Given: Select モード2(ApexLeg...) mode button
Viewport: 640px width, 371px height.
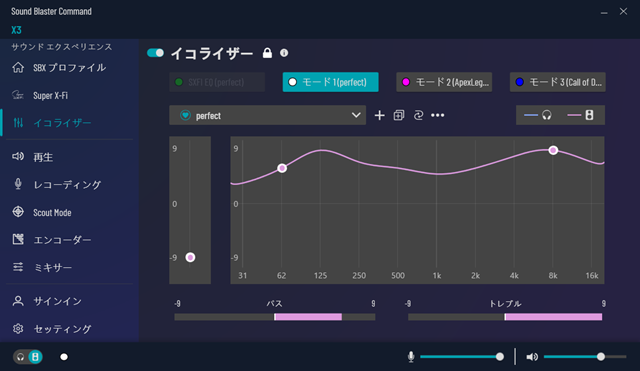Looking at the screenshot, I should pos(444,82).
